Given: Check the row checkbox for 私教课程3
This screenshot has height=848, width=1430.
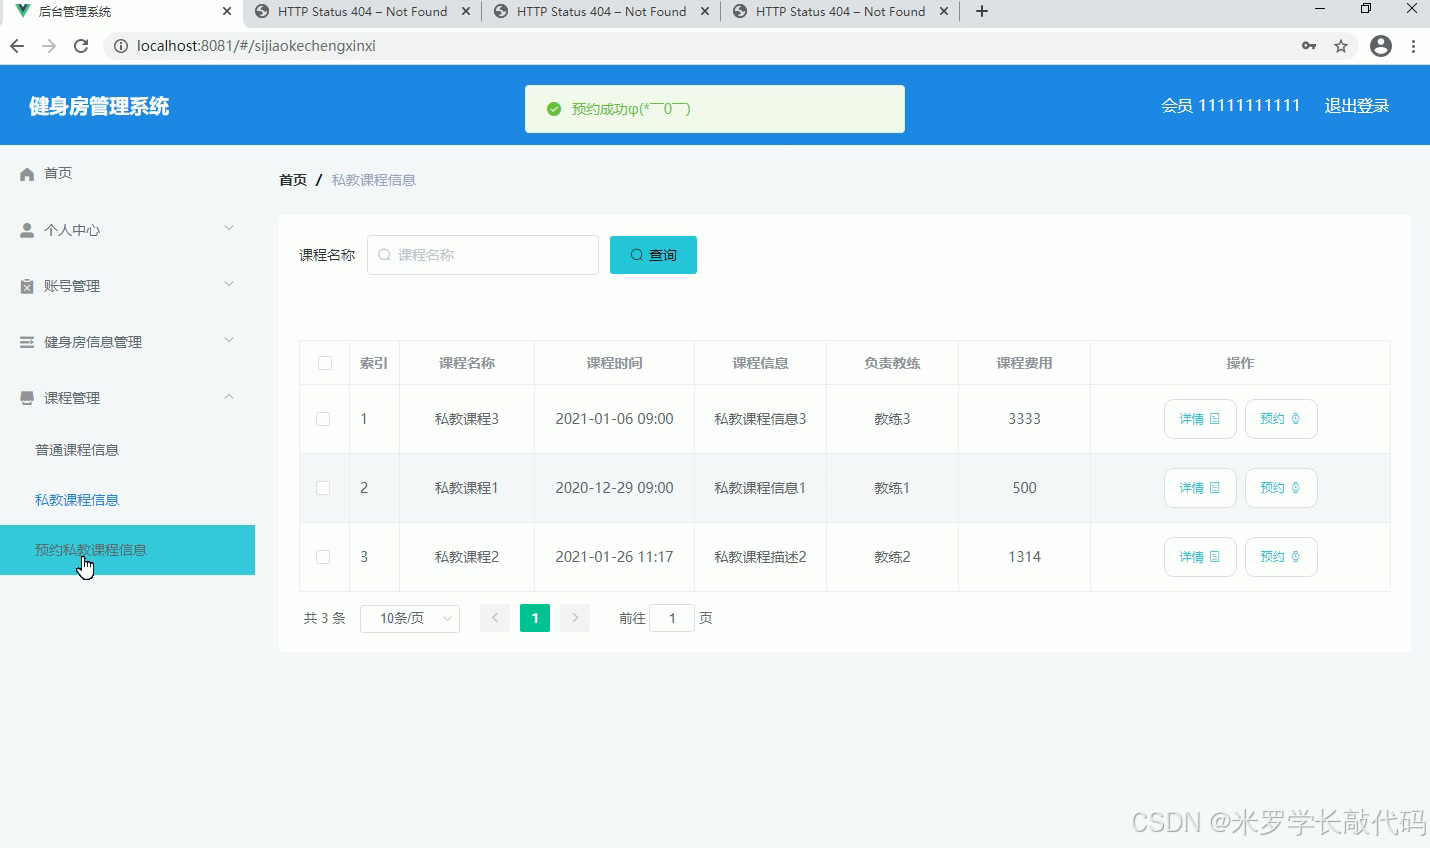Looking at the screenshot, I should (323, 419).
